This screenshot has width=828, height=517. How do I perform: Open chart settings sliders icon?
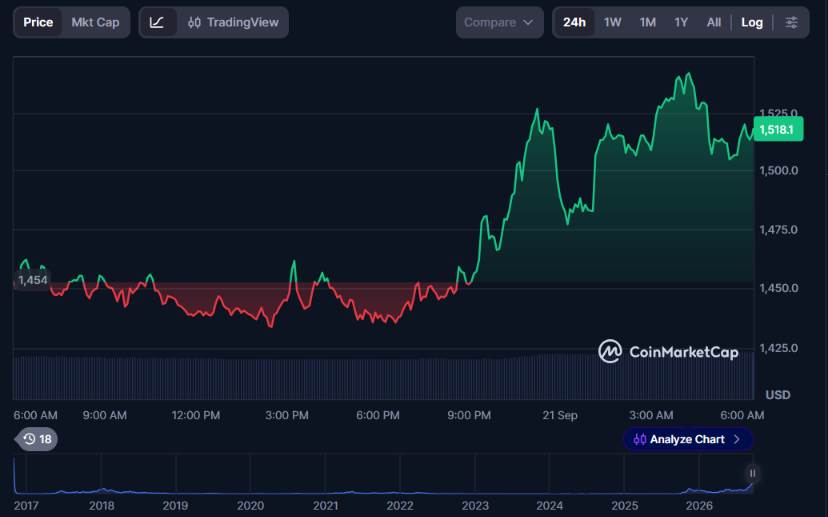(791, 22)
